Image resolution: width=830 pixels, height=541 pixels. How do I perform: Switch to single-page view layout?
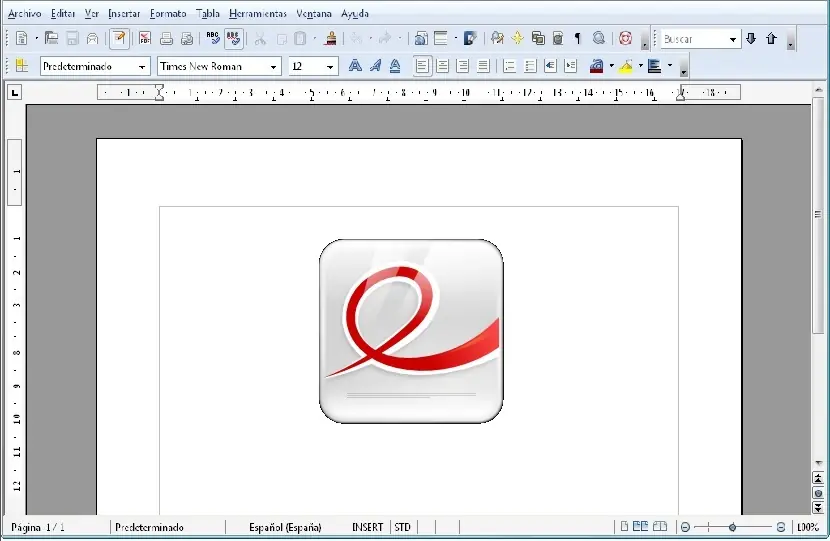click(x=624, y=527)
